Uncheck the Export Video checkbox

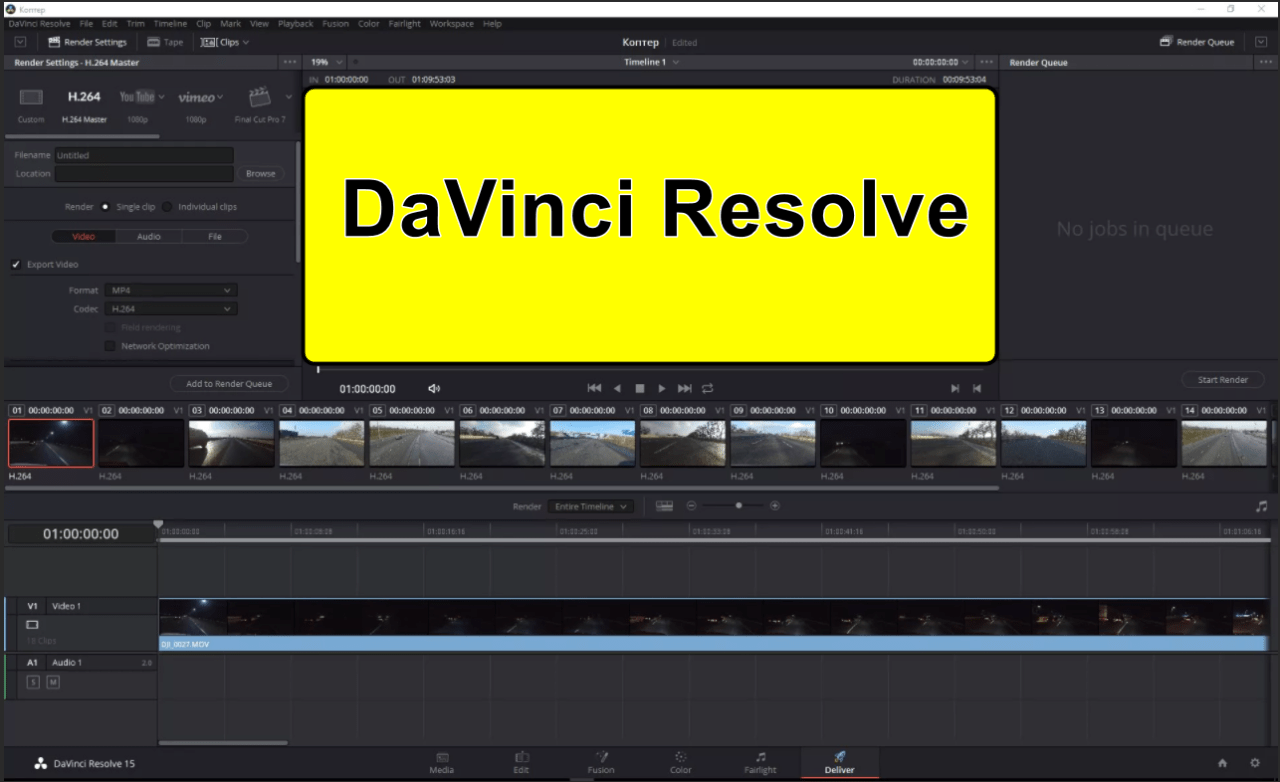click(16, 265)
